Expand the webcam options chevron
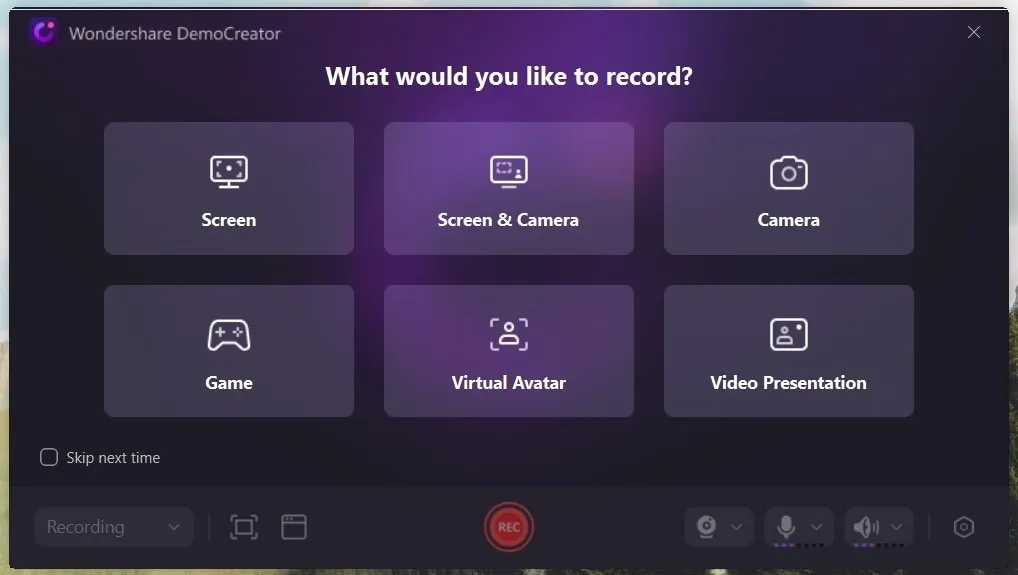Viewport: 1018px width, 575px height. click(x=736, y=527)
